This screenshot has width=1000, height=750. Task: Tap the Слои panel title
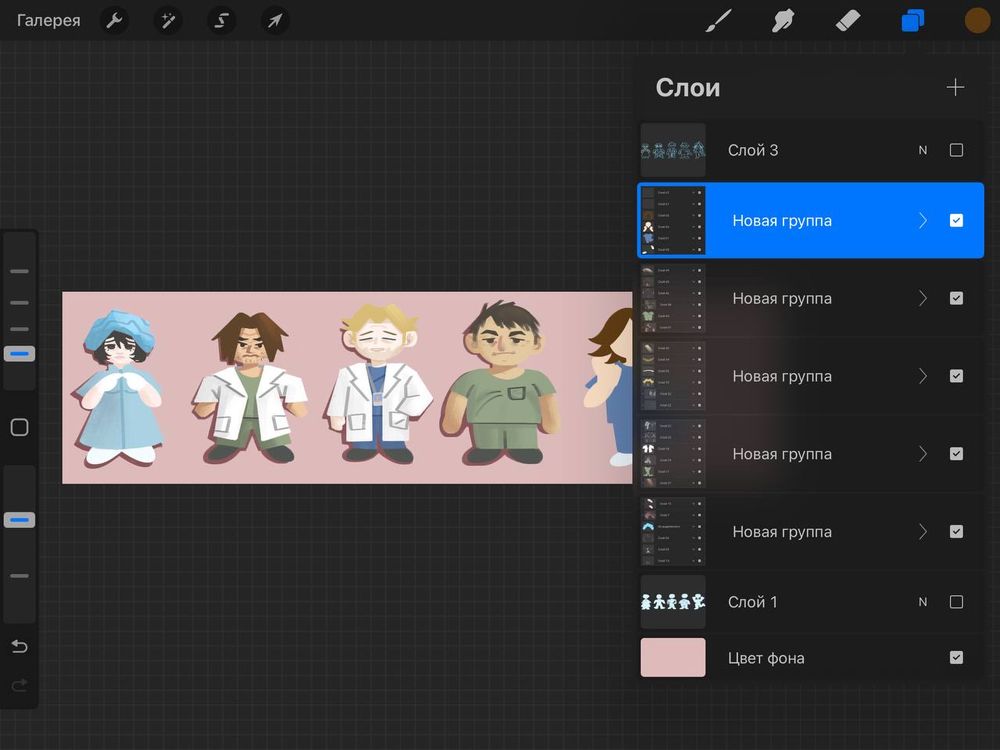[688, 88]
